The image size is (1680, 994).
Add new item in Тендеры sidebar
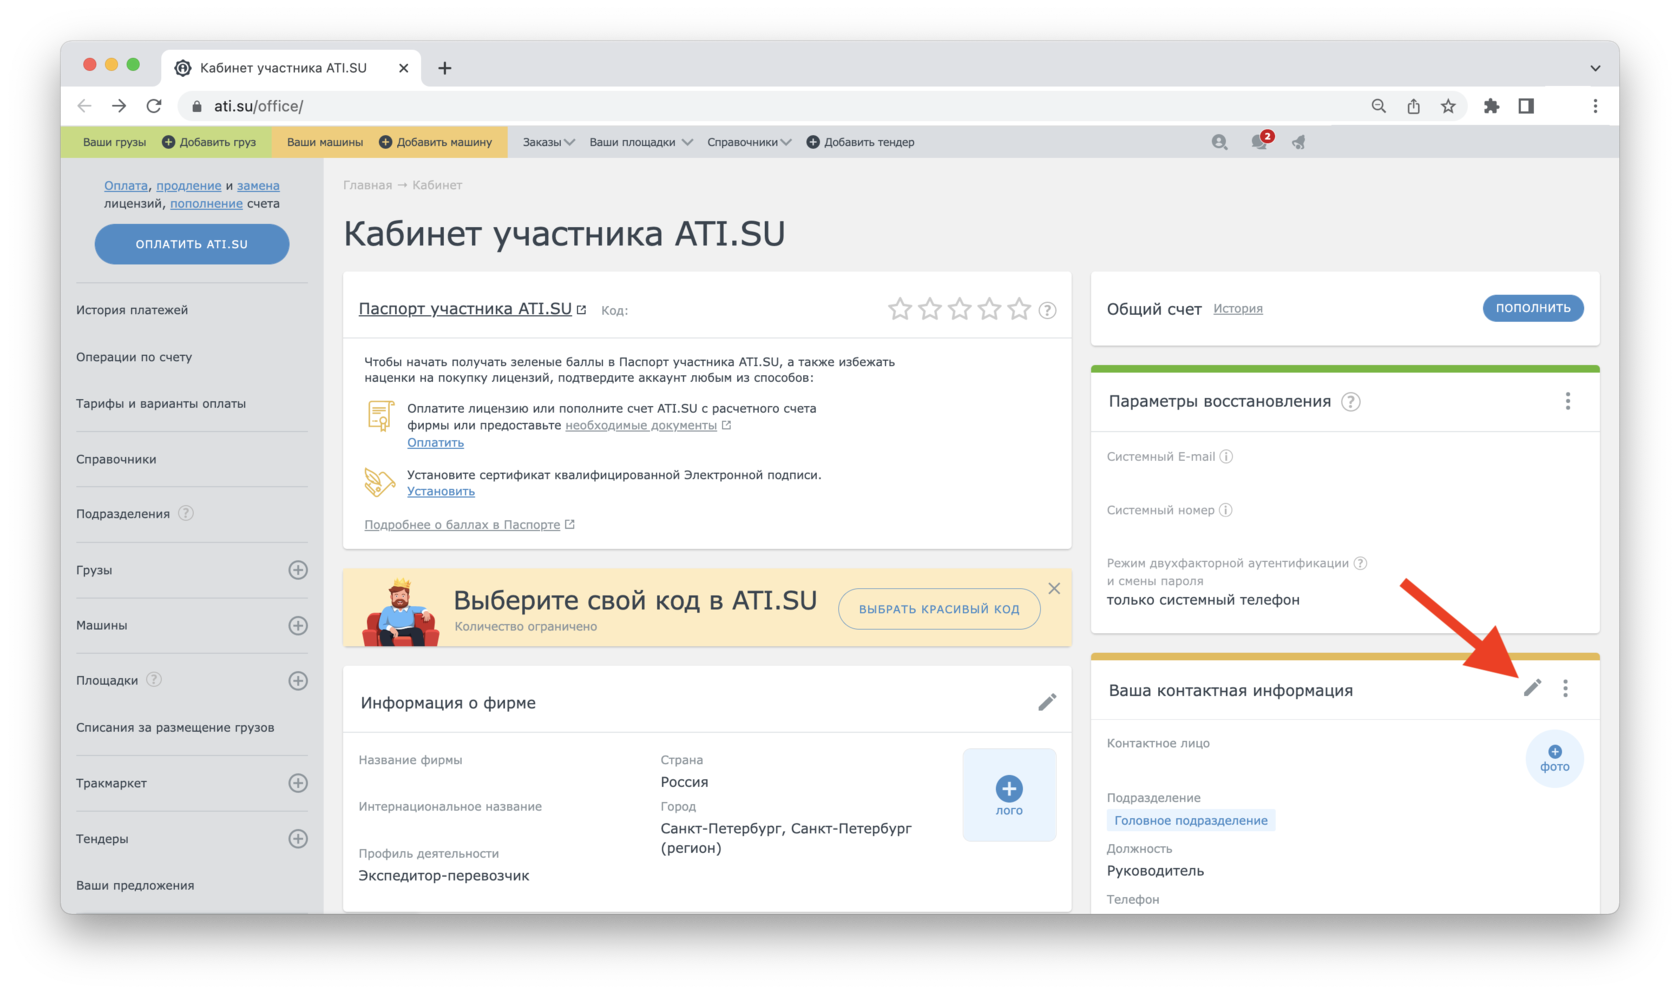(x=298, y=839)
